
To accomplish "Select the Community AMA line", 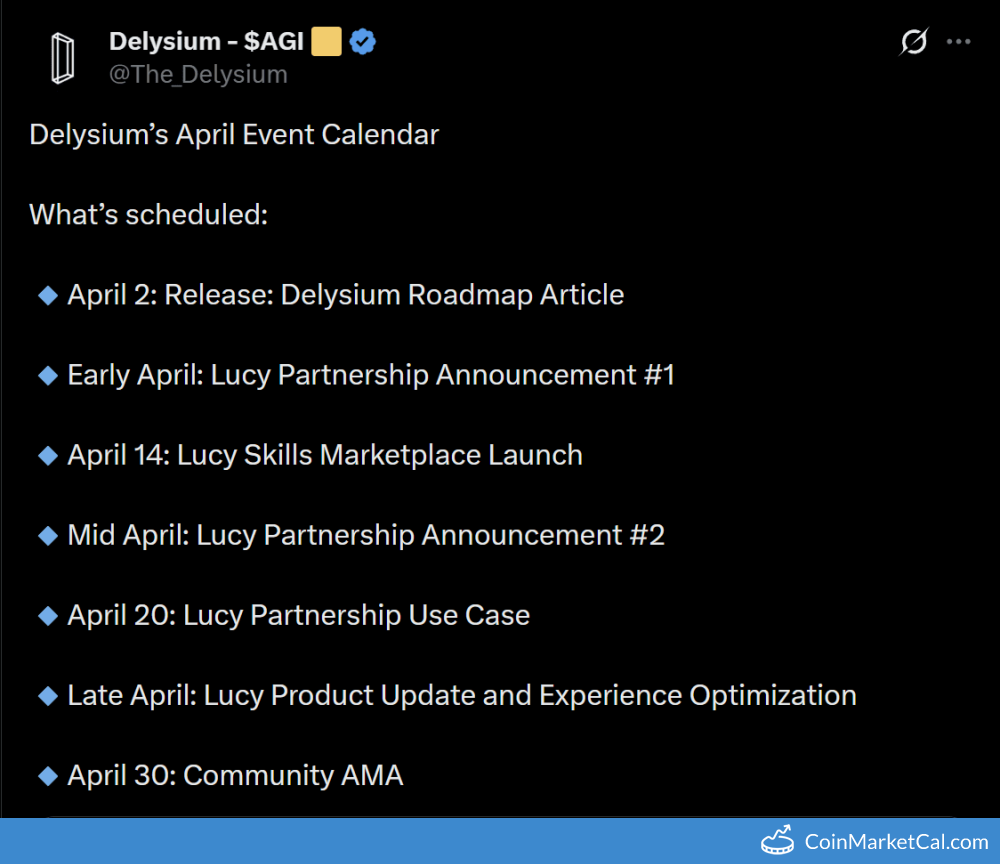I will (235, 775).
